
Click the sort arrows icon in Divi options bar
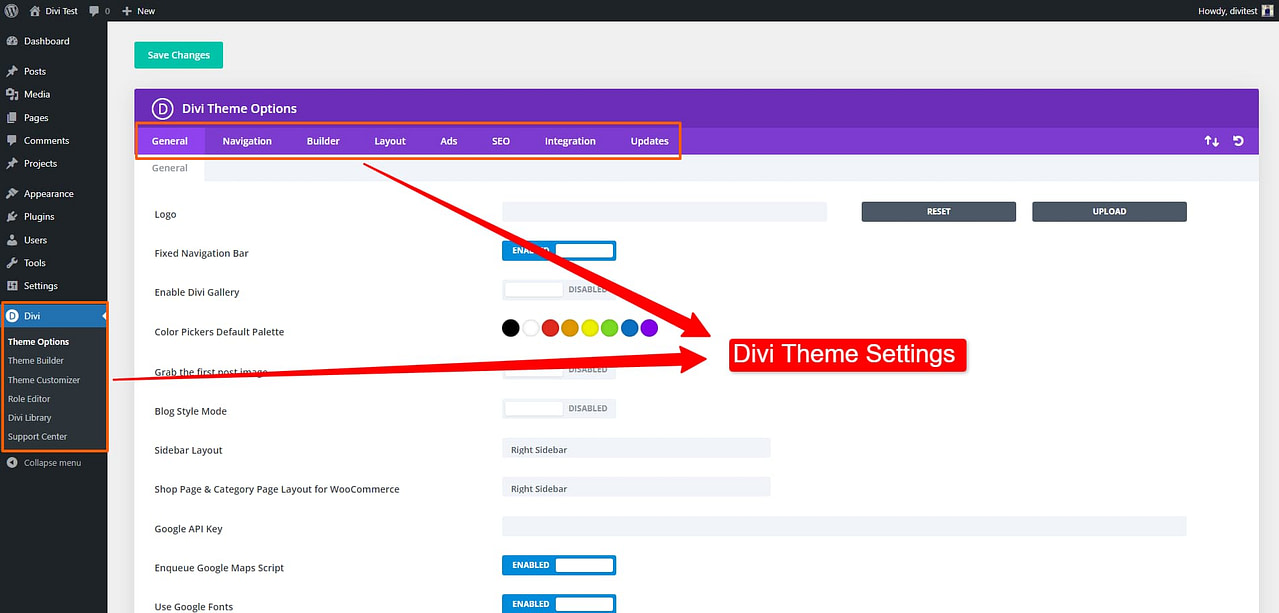coord(1212,141)
